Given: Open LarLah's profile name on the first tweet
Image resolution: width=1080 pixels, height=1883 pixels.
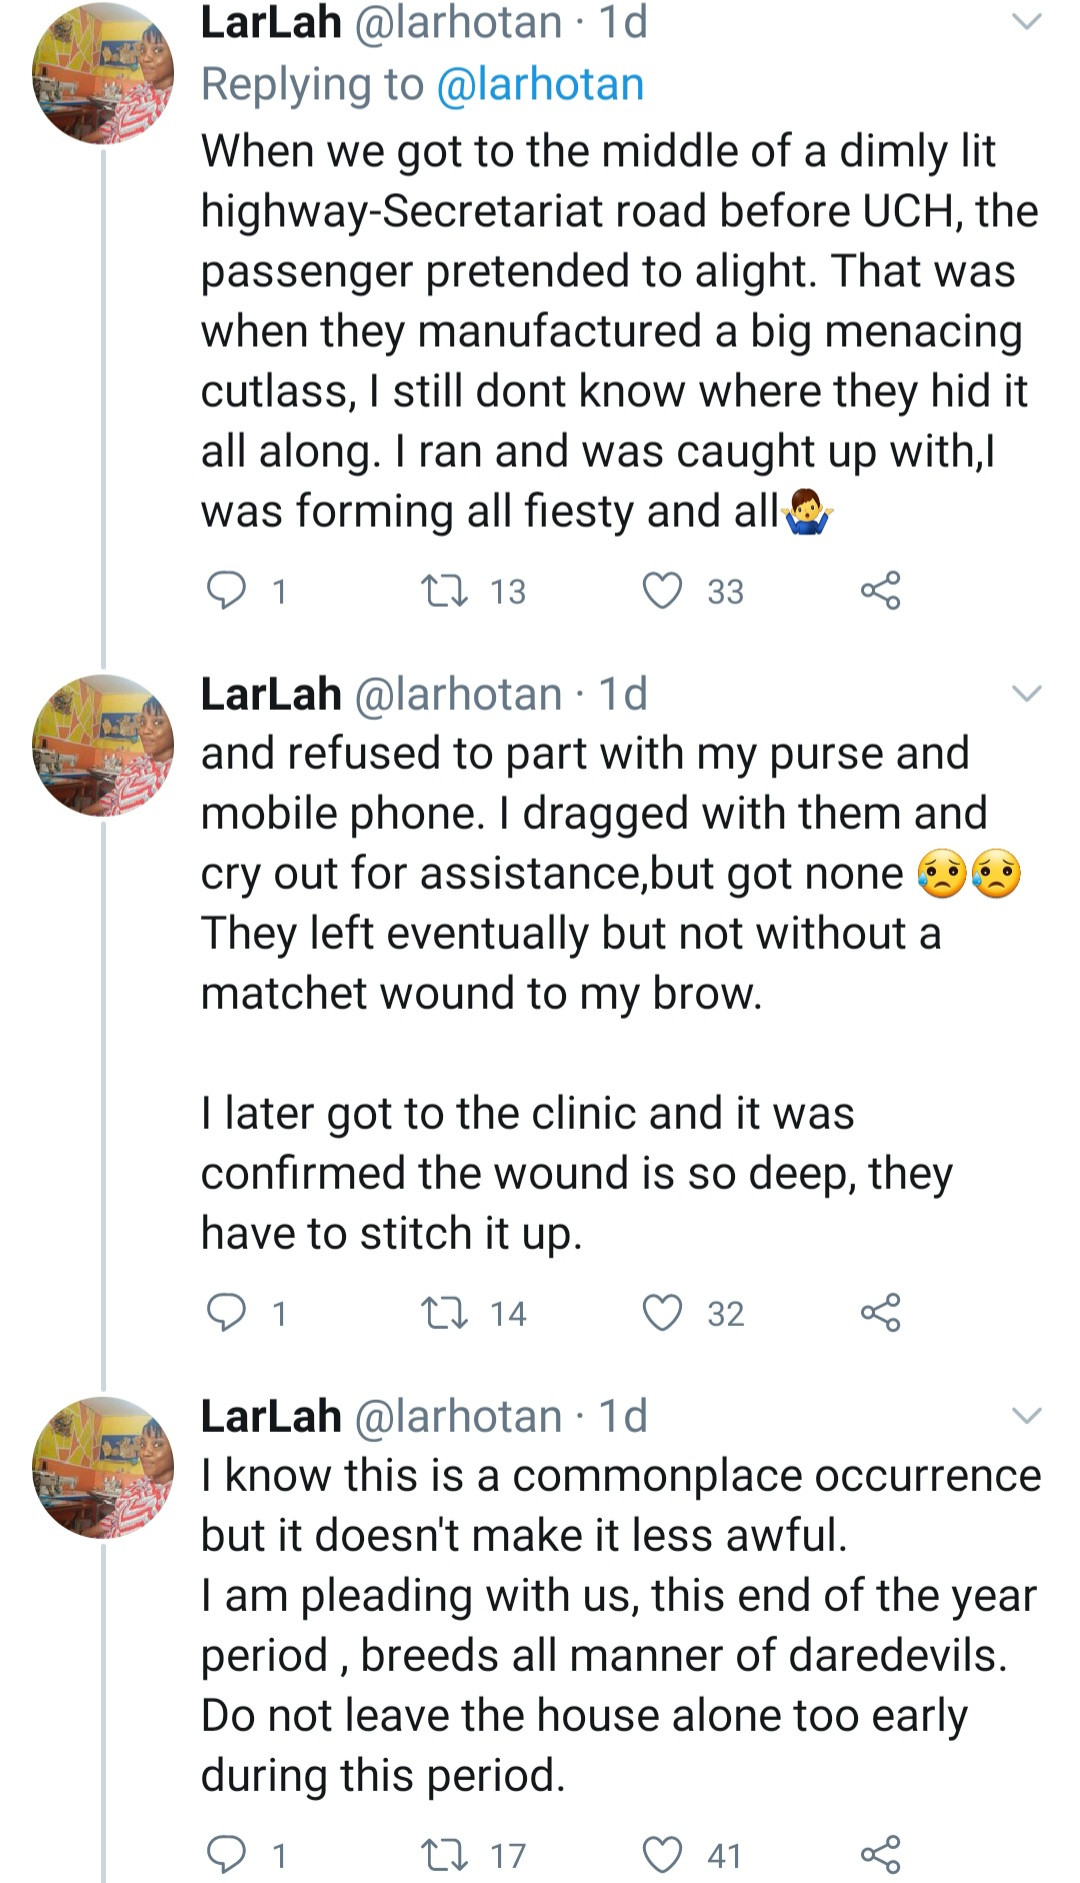Looking at the screenshot, I should (x=271, y=22).
